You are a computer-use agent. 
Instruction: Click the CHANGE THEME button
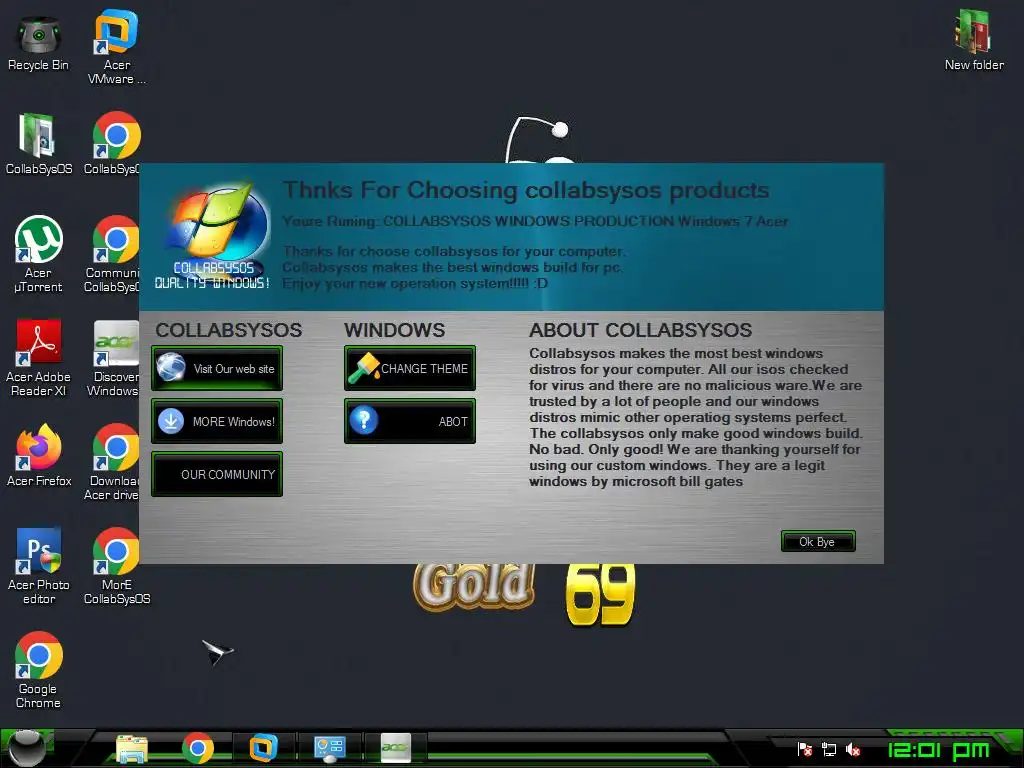(410, 368)
